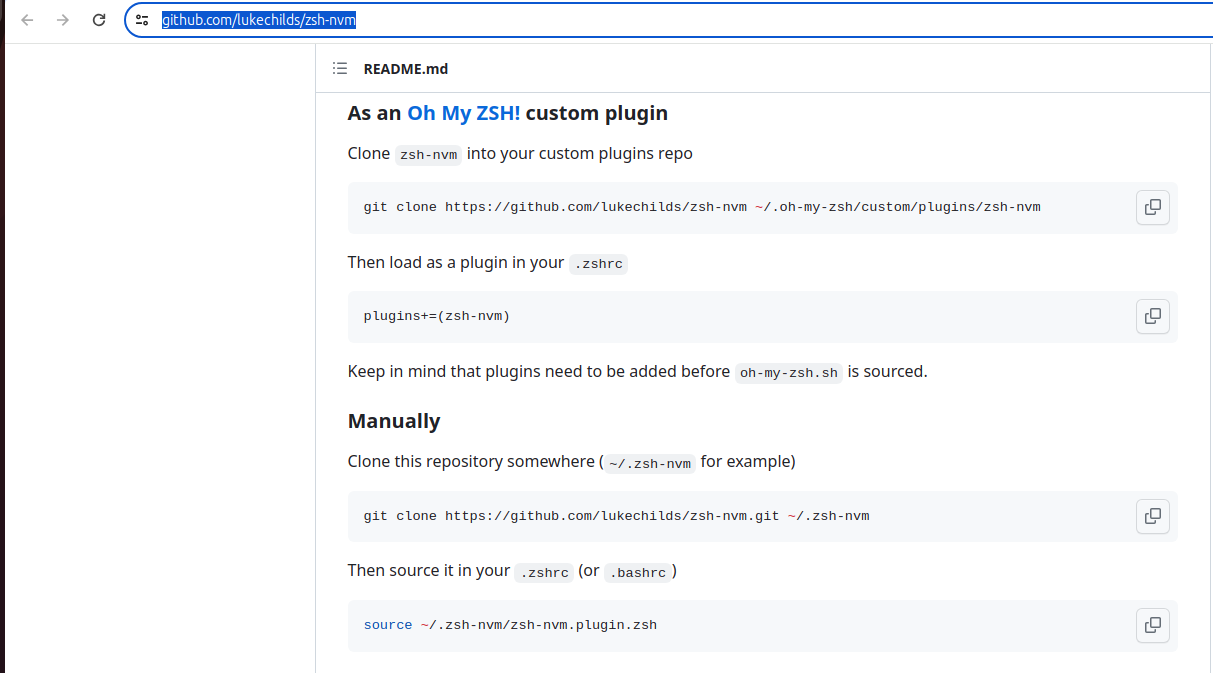Select the inline ~/.zsh-nvm example path
1213x673 pixels.
(x=650, y=463)
